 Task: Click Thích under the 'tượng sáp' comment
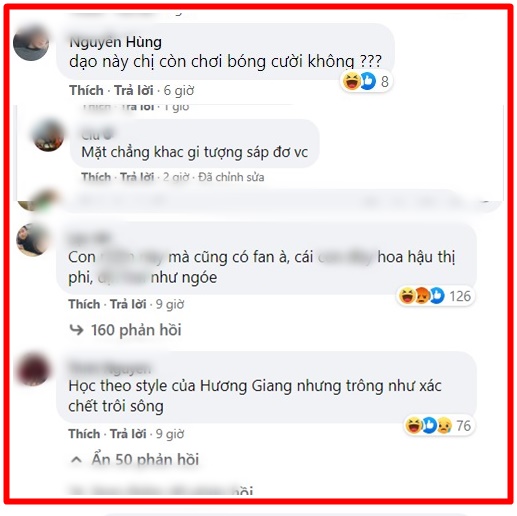click(x=96, y=177)
